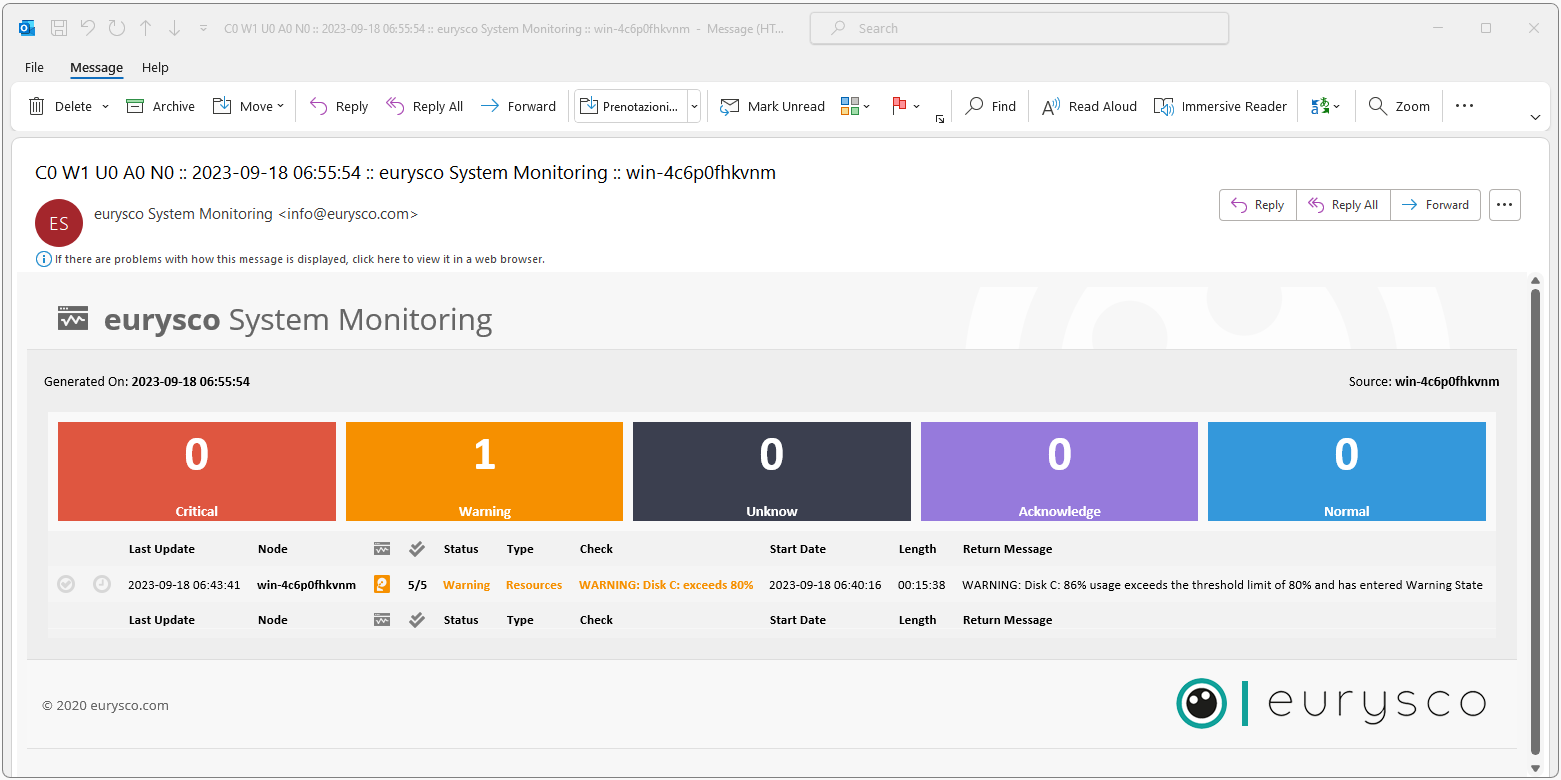Click the orange Warning status text in the row
This screenshot has width=1561, height=780.
pyautogui.click(x=467, y=585)
